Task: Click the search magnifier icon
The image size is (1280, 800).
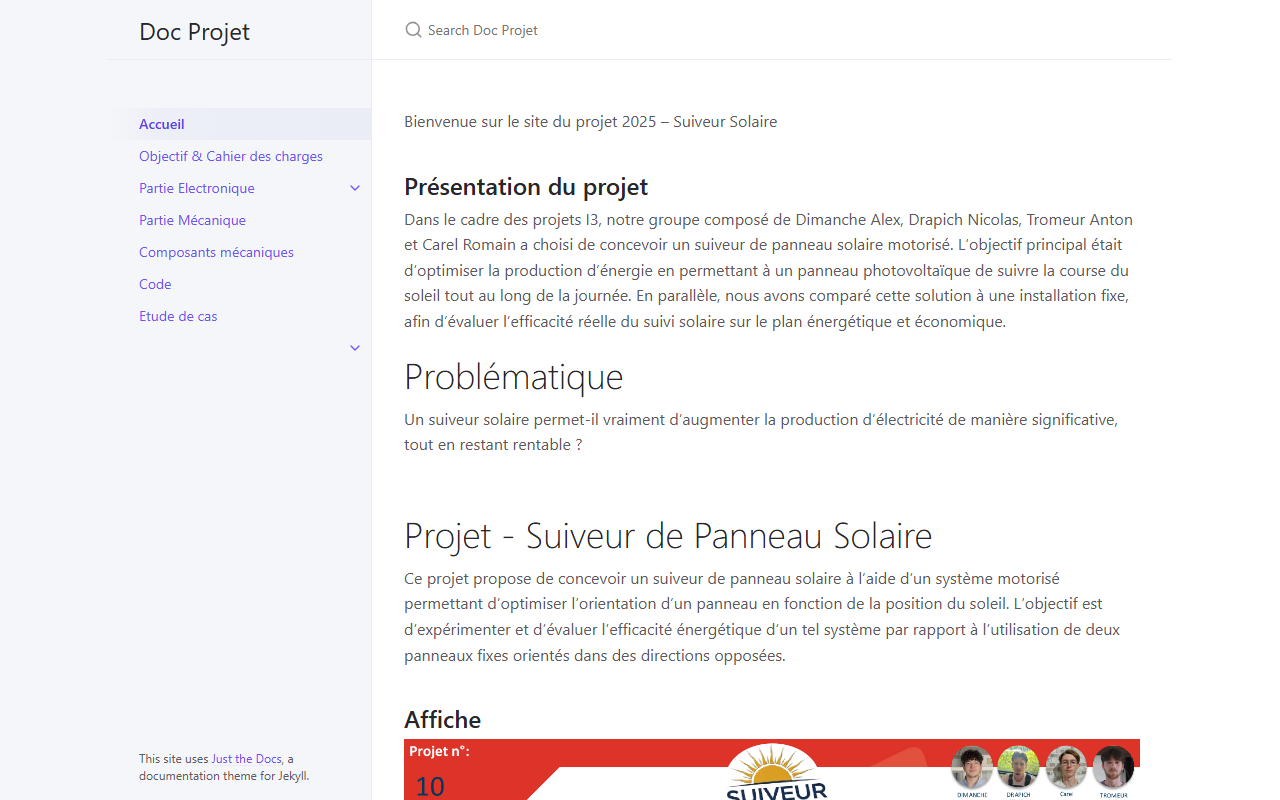Action: [413, 30]
